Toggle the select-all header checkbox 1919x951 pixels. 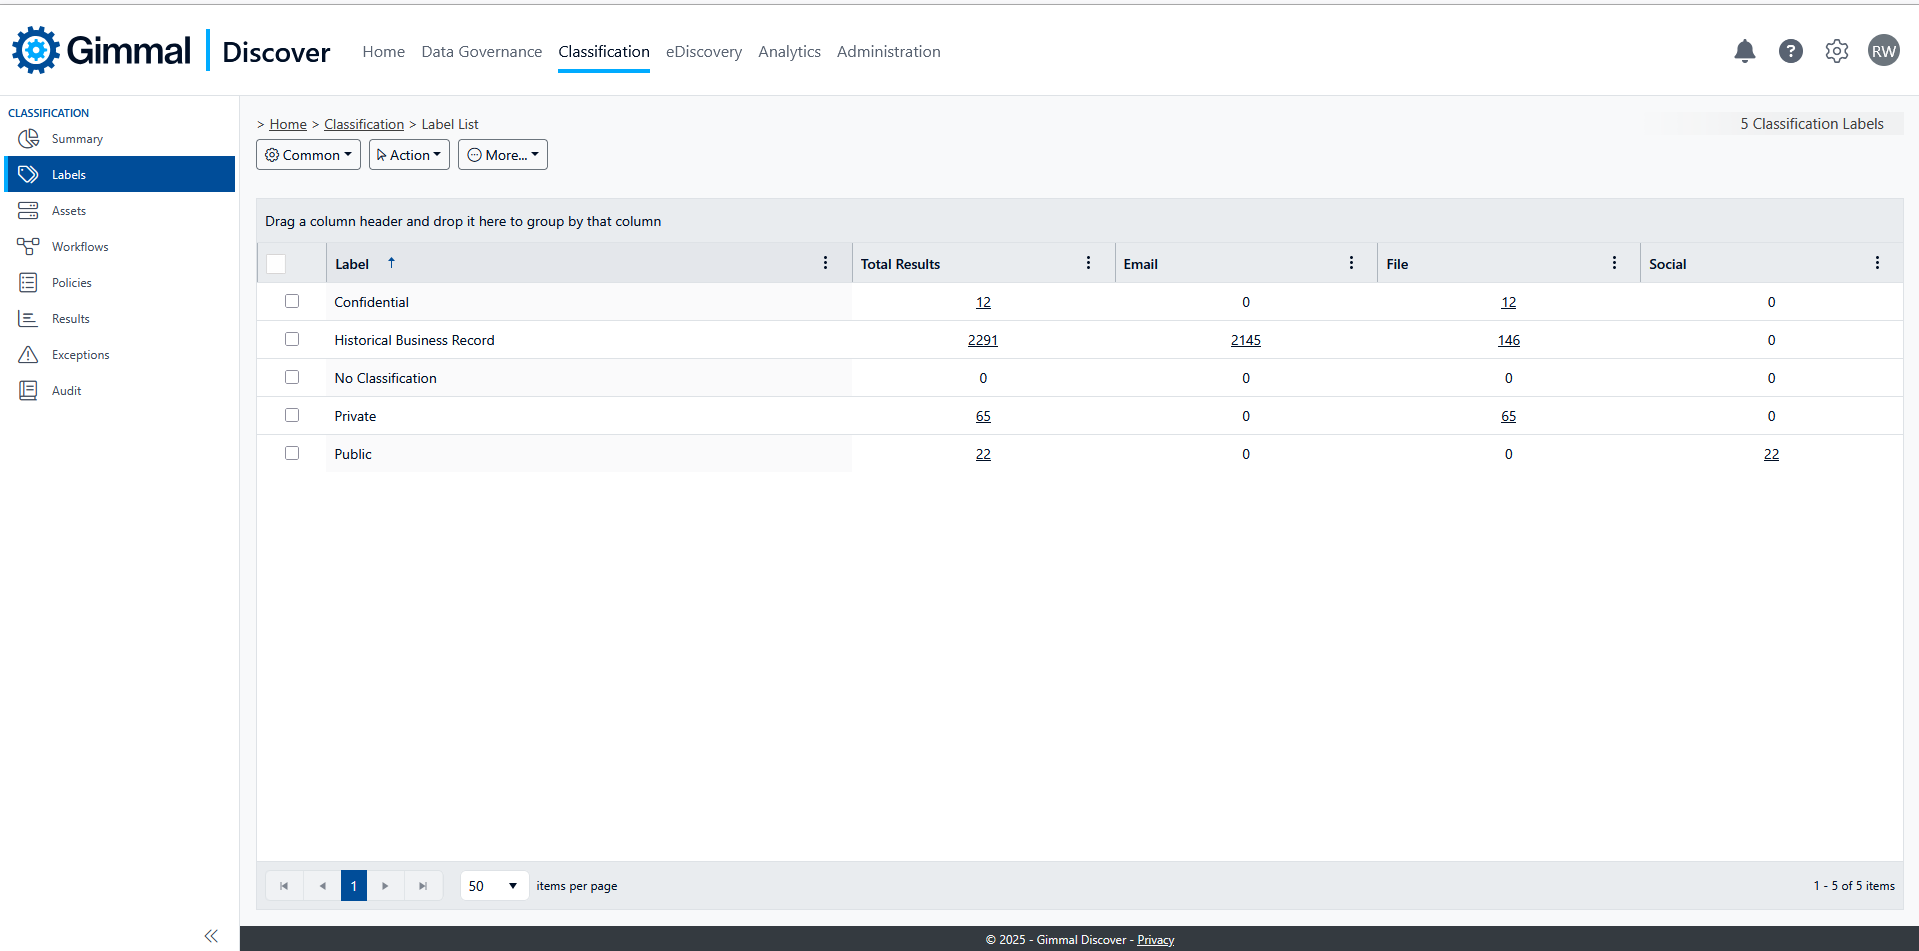(277, 264)
